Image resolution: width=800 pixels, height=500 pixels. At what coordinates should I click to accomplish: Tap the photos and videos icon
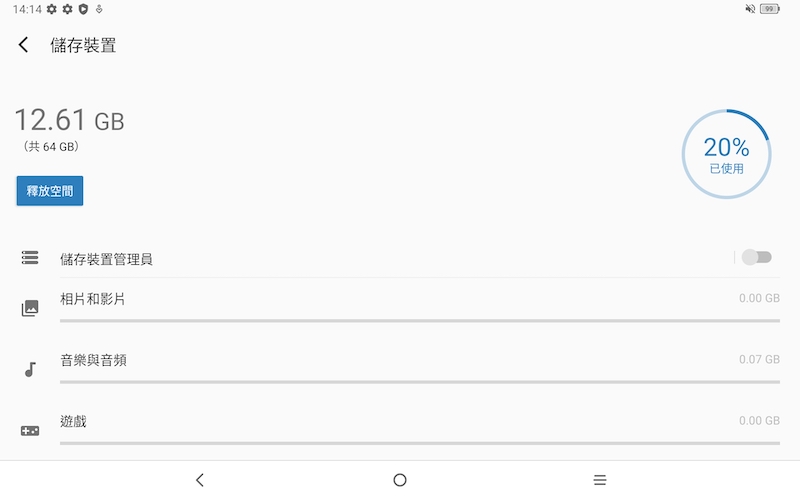click(30, 308)
